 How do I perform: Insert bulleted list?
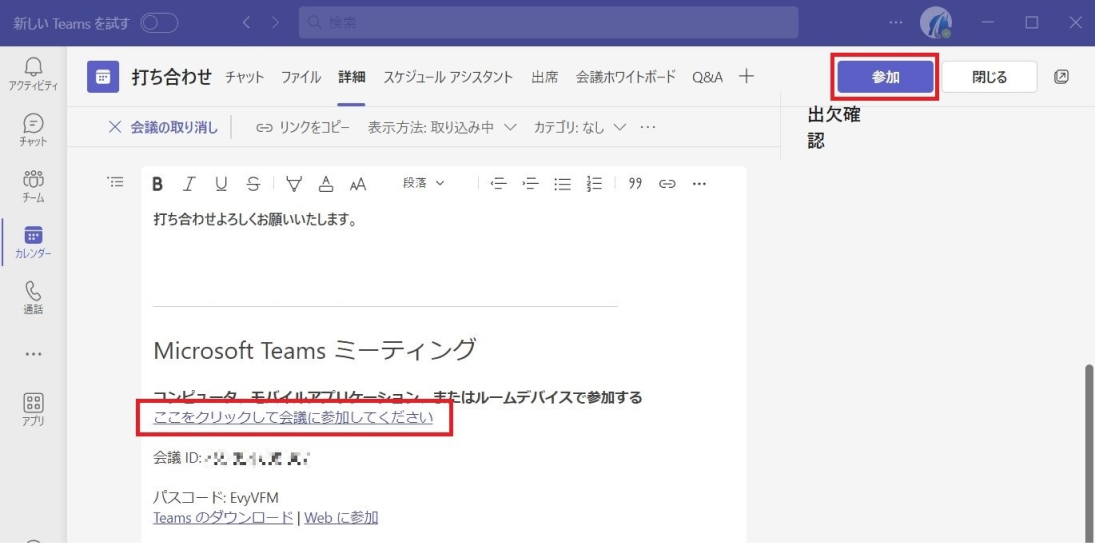[x=563, y=184]
